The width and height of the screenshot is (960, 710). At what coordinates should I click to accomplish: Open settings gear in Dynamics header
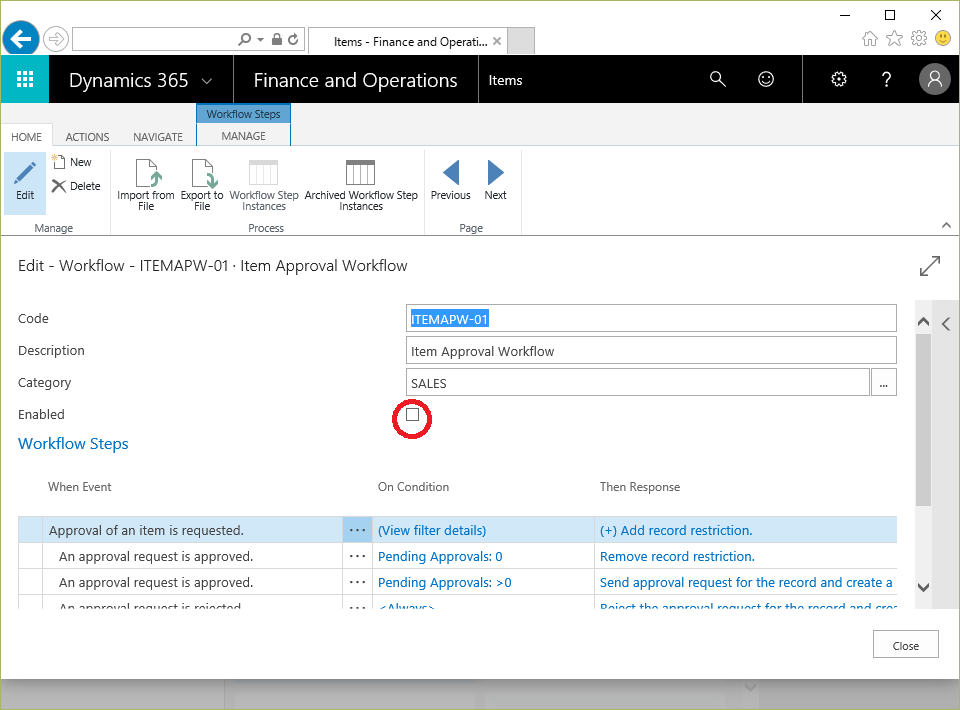[839, 79]
